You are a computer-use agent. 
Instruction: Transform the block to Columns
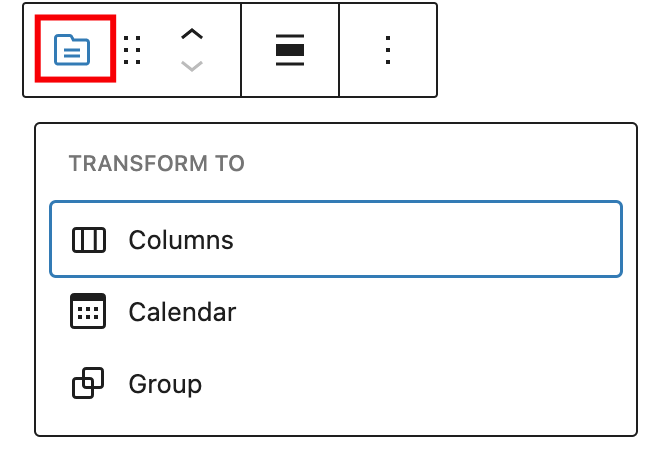pyautogui.click(x=336, y=240)
